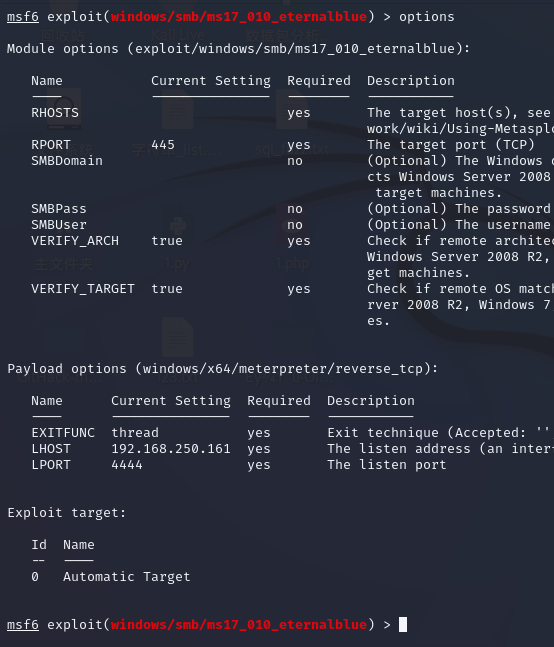The height and width of the screenshot is (647, 554).
Task: Click the LPORT value 4444
Action: coord(127,465)
